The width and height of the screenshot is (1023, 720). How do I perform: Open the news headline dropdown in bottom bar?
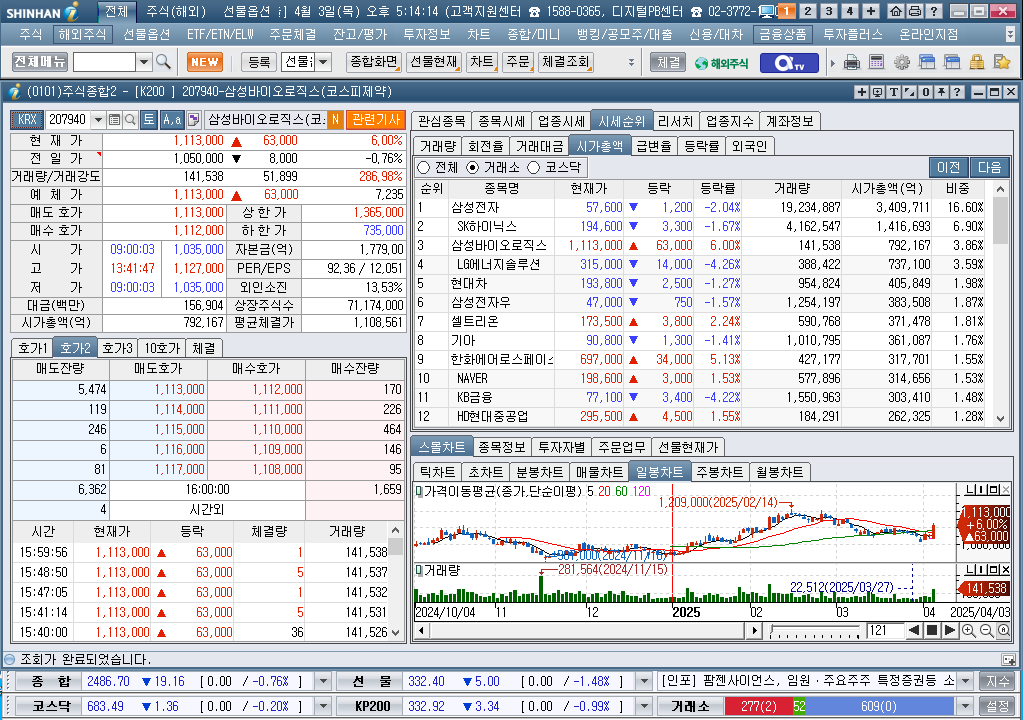pos(966,682)
